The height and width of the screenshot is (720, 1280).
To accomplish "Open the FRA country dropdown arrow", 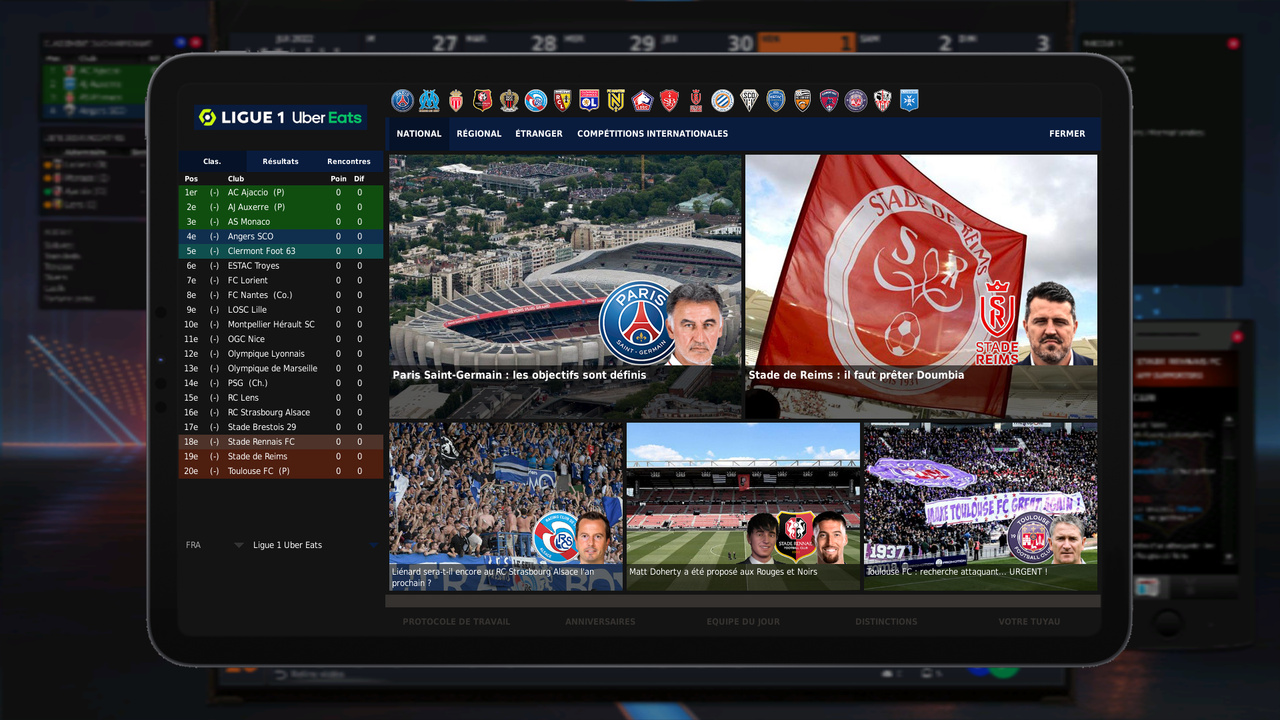I will point(239,545).
